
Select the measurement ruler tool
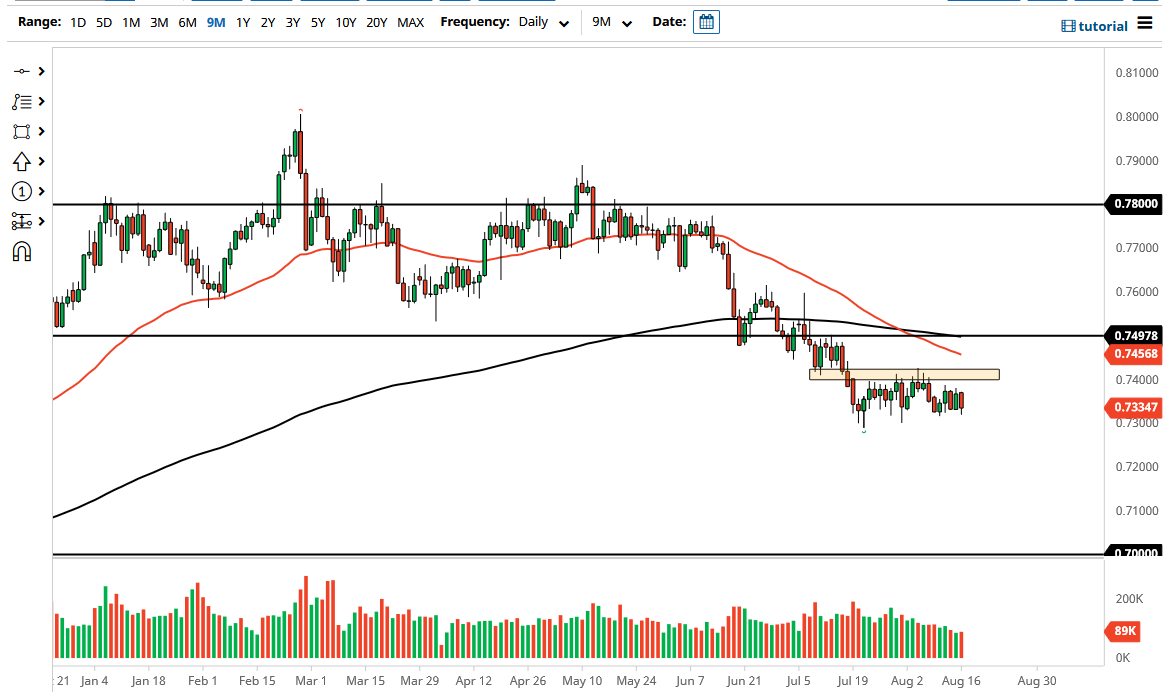coord(22,221)
